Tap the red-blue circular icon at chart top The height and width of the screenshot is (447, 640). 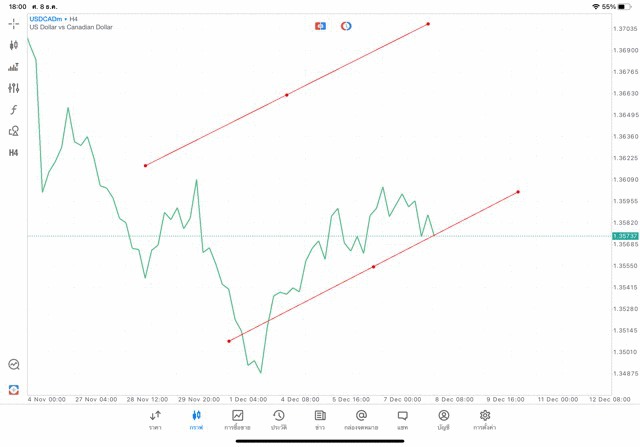(346, 26)
